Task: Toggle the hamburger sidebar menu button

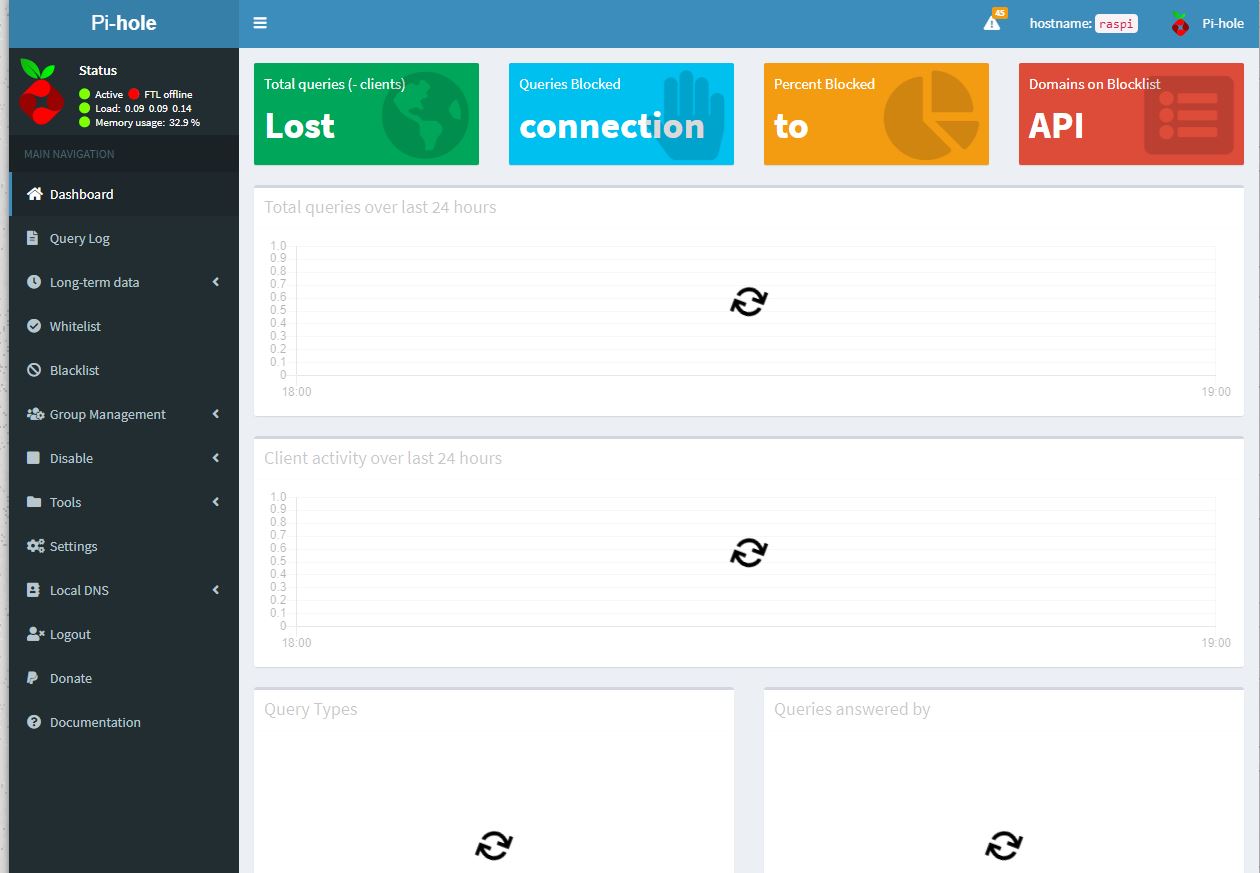Action: pos(260,23)
